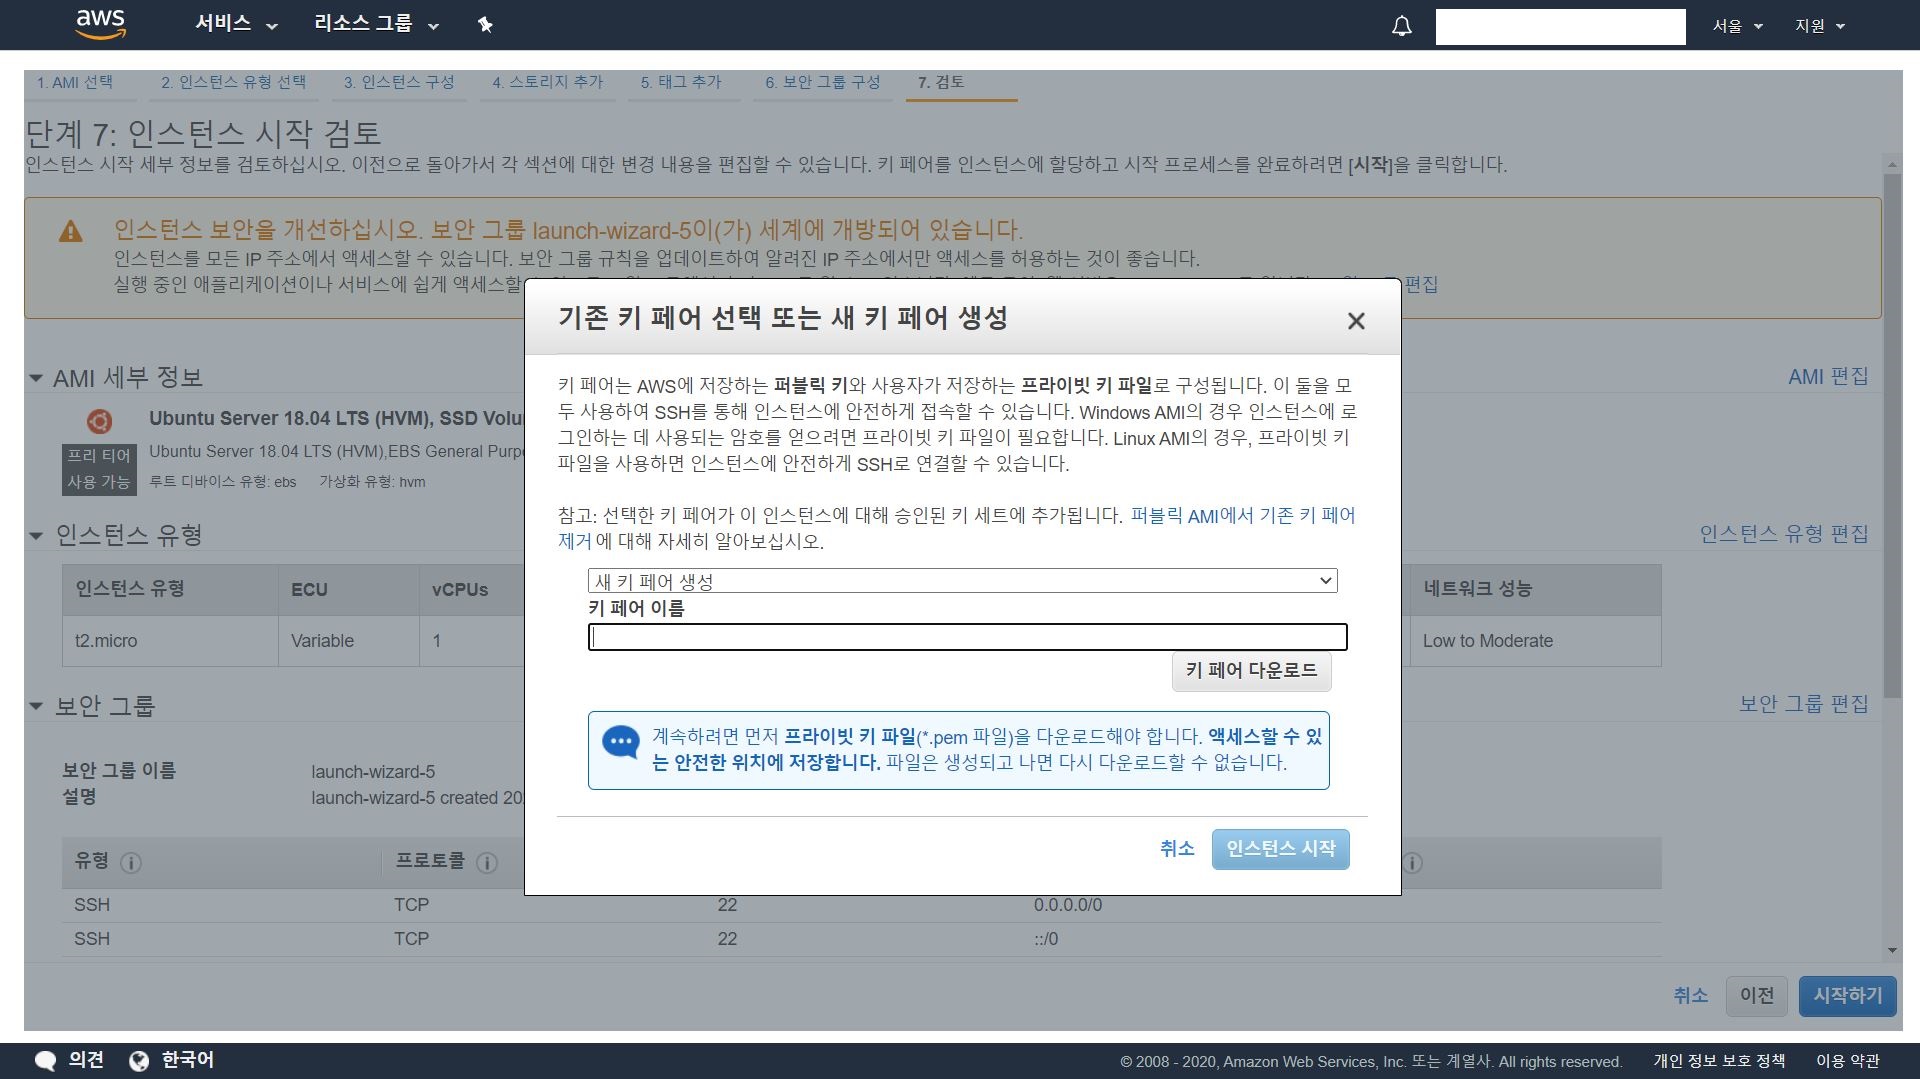This screenshot has height=1079, width=1920.
Task: Open the 새 키 페어 생성 dropdown
Action: tap(962, 581)
